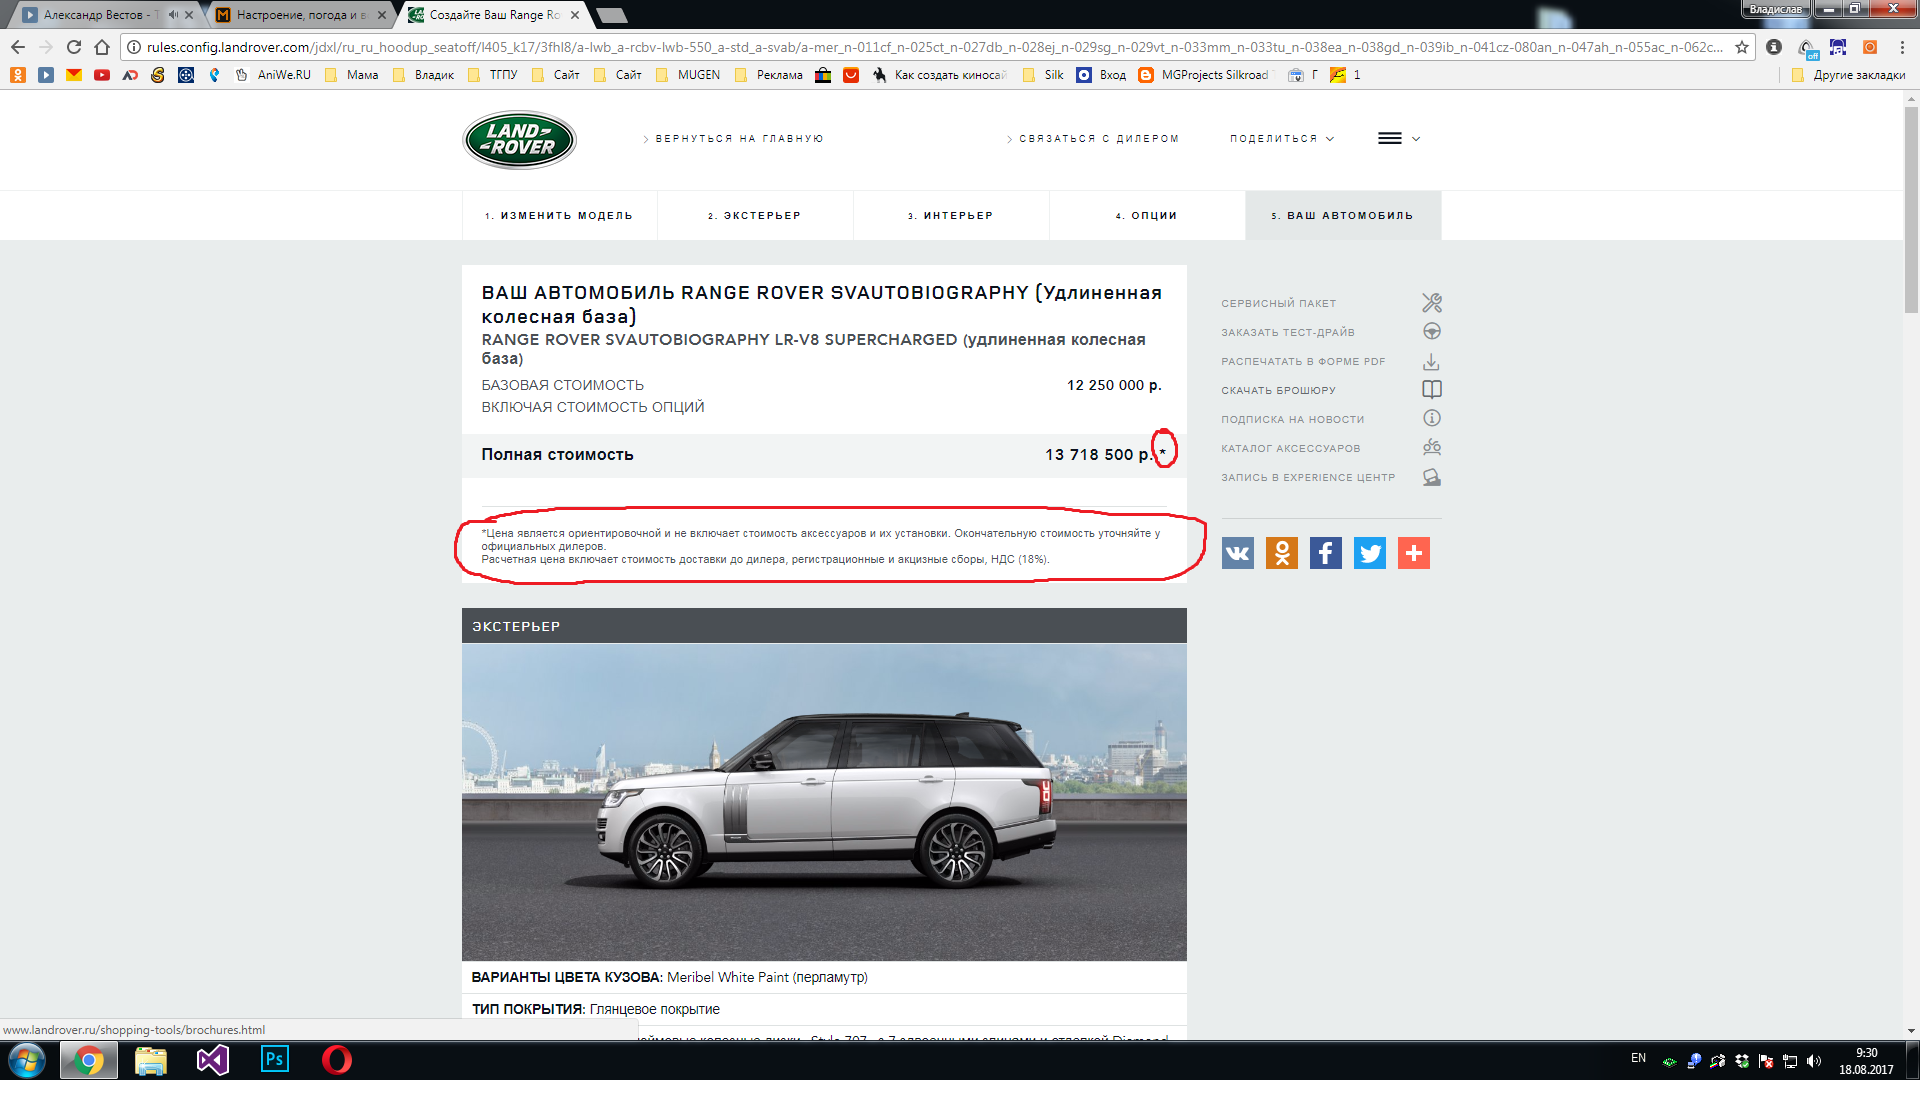Open Chrome home page button

tap(102, 47)
